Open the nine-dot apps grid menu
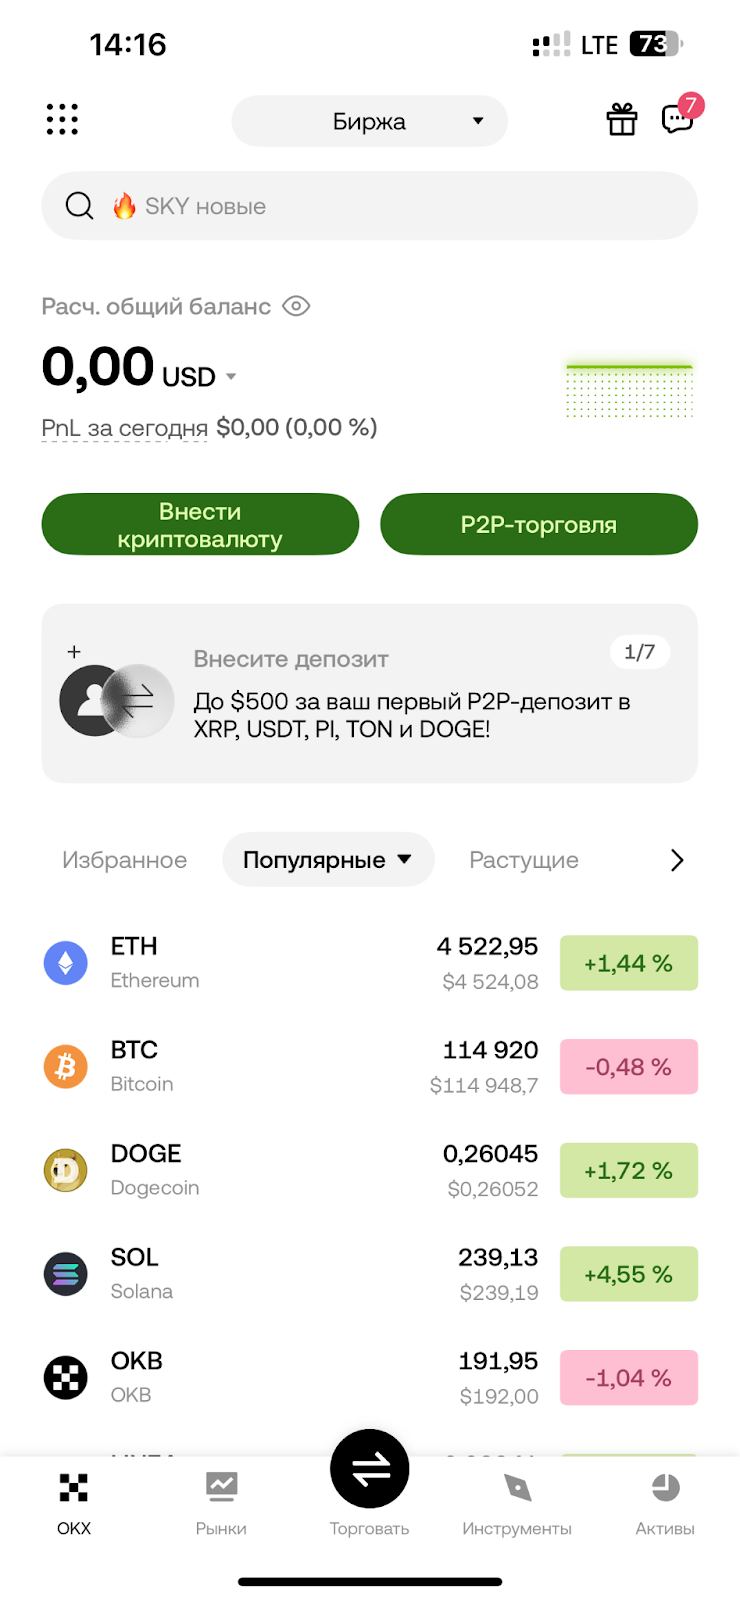Screen dimensions: 740x1600 pos(62,120)
